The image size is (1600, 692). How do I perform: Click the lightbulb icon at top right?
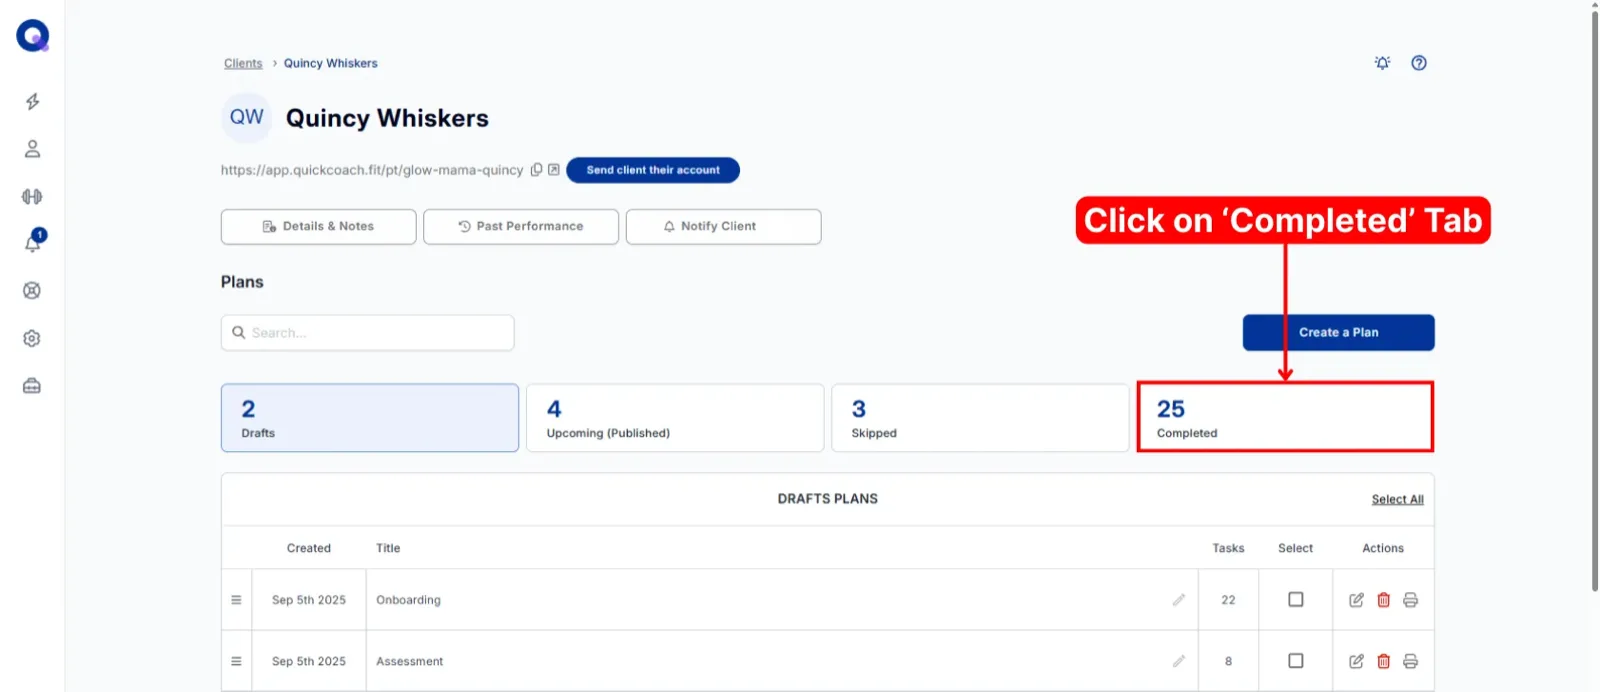[1382, 63]
